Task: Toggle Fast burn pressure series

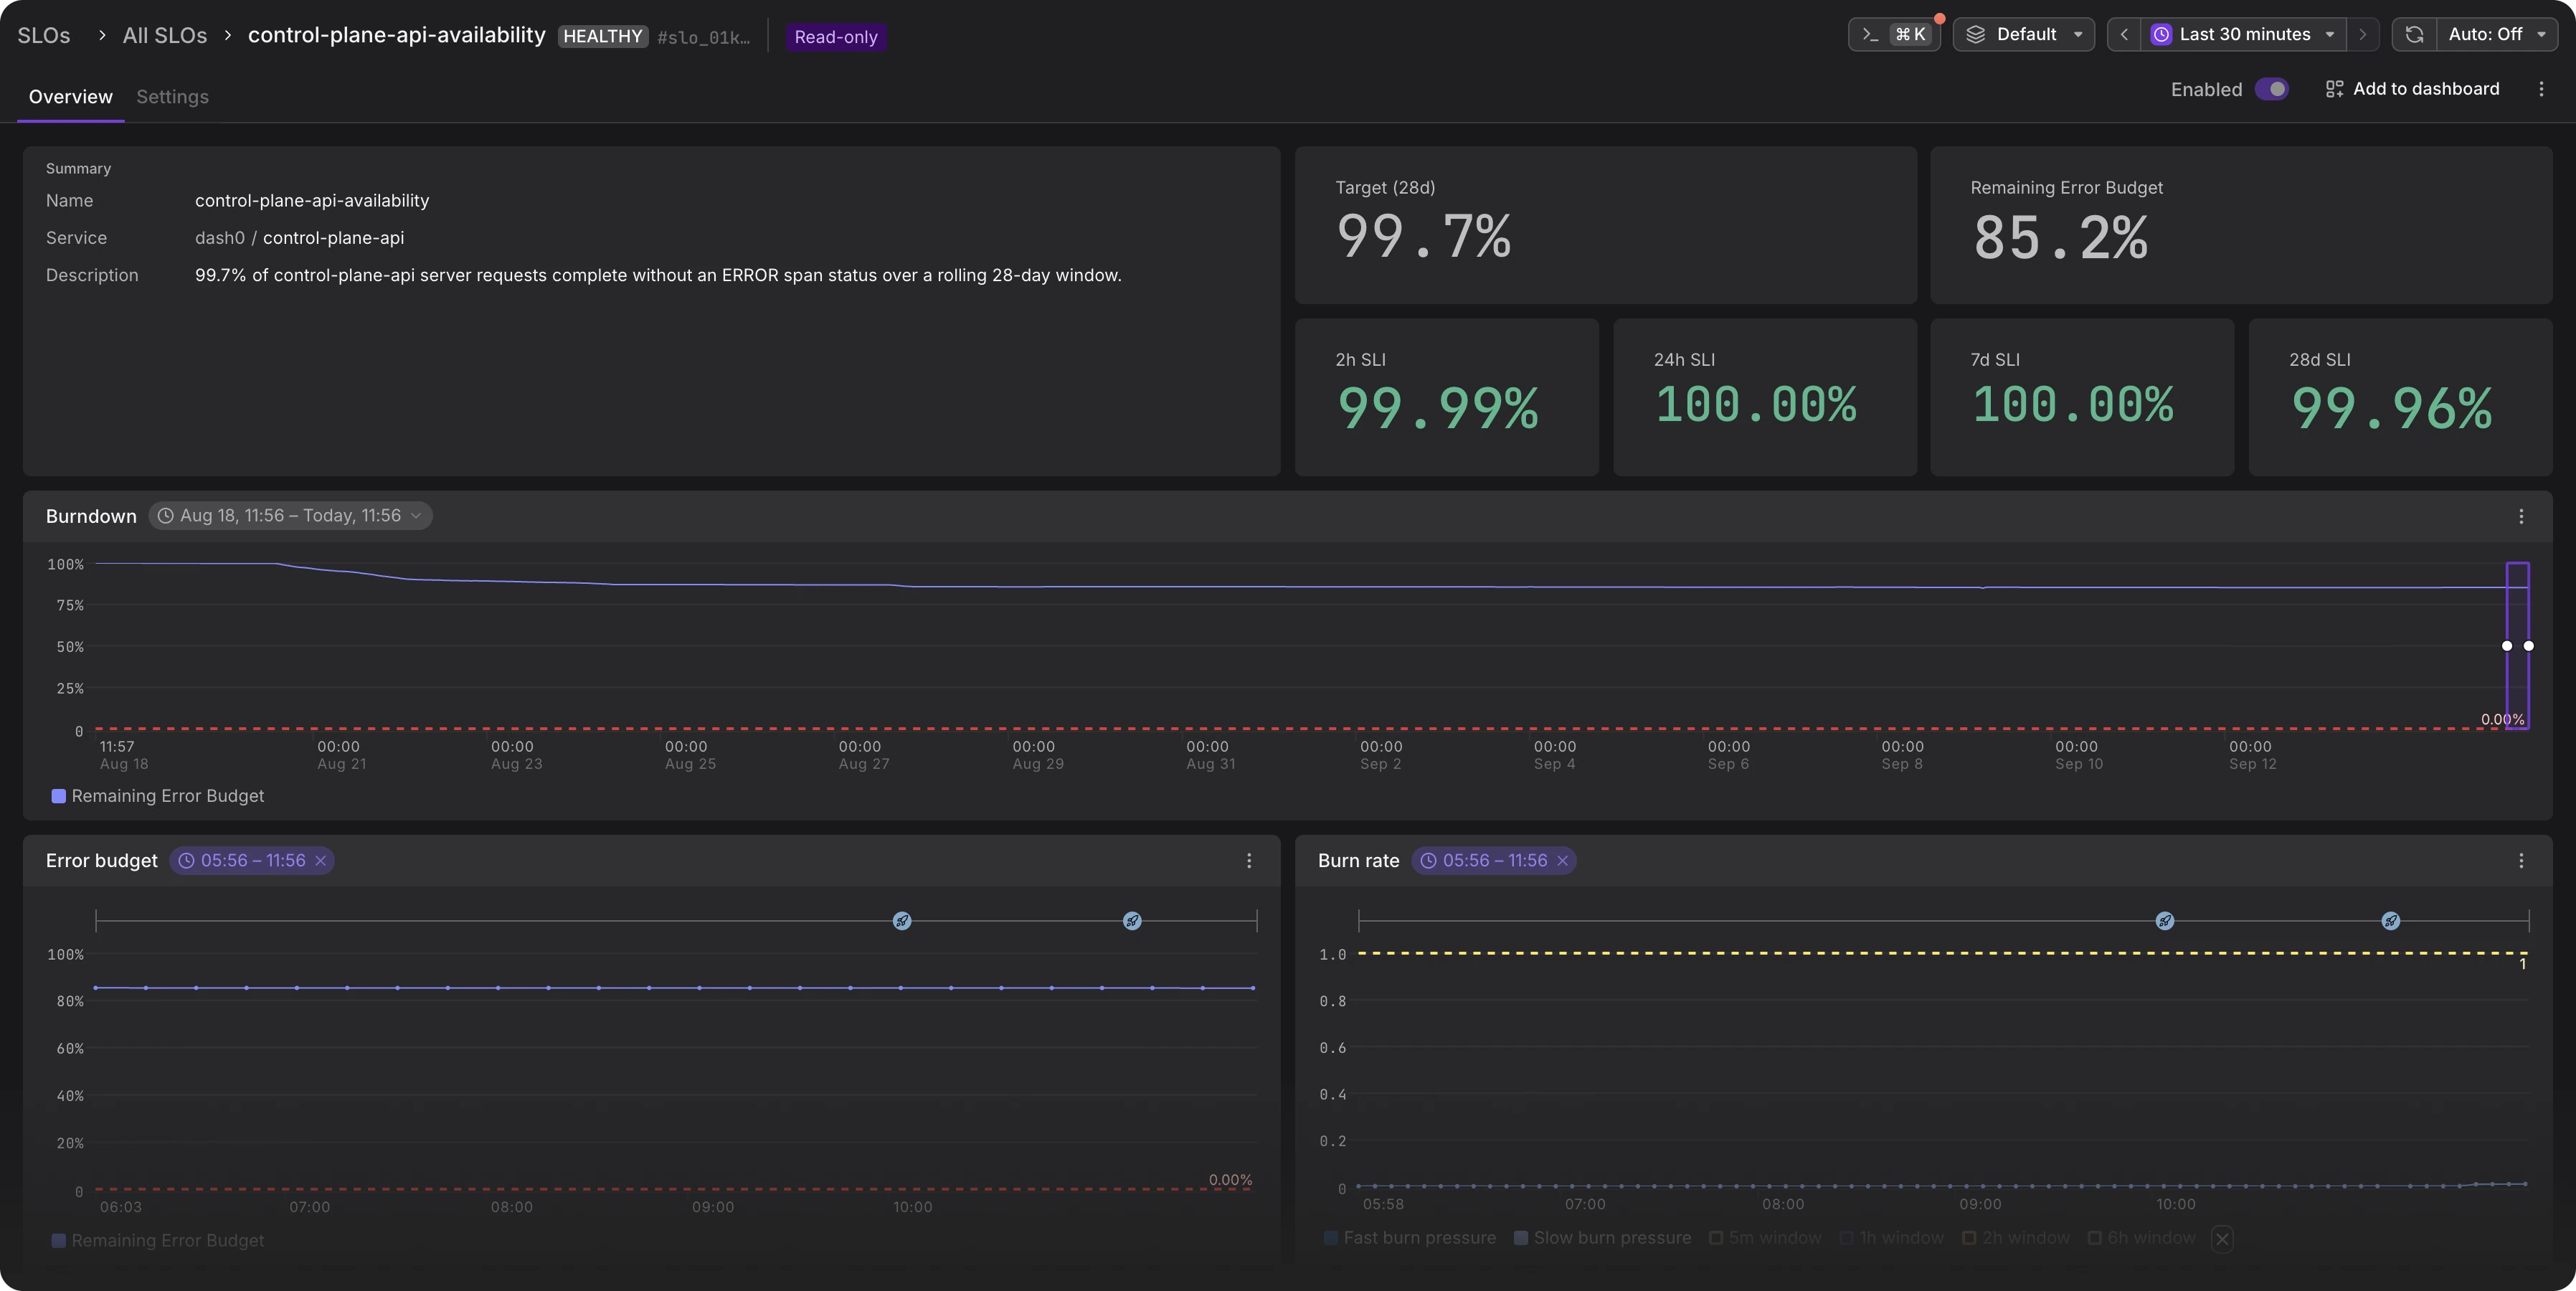Action: [1410, 1238]
